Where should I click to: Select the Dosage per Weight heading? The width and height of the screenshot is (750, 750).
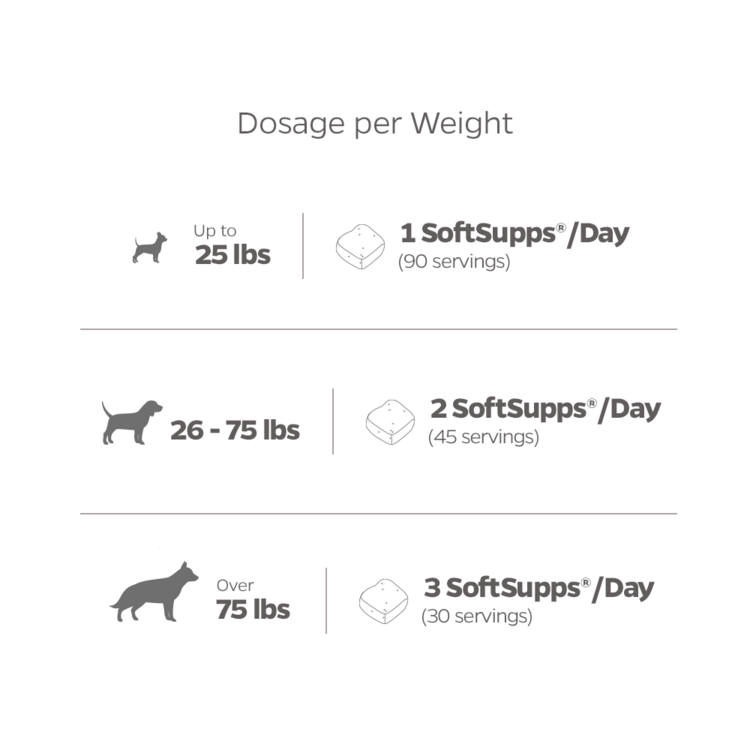[375, 123]
